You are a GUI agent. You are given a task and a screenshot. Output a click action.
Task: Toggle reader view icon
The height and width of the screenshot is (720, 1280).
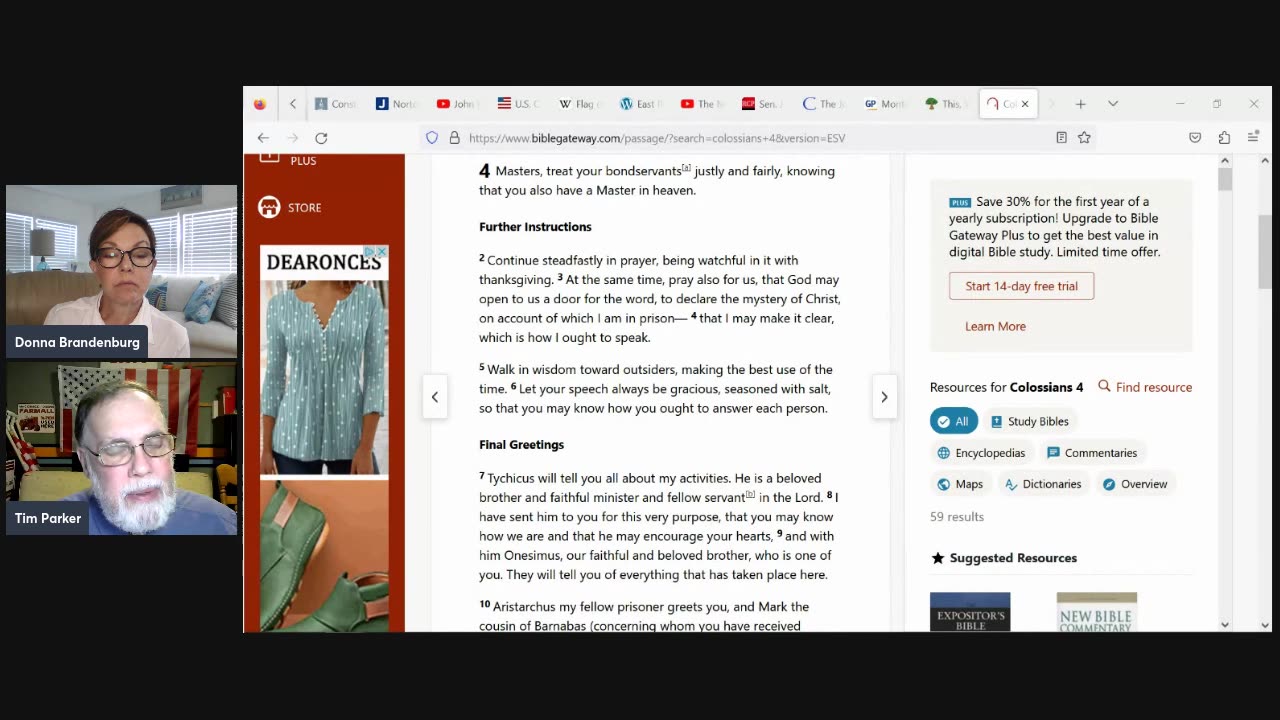click(1062, 138)
